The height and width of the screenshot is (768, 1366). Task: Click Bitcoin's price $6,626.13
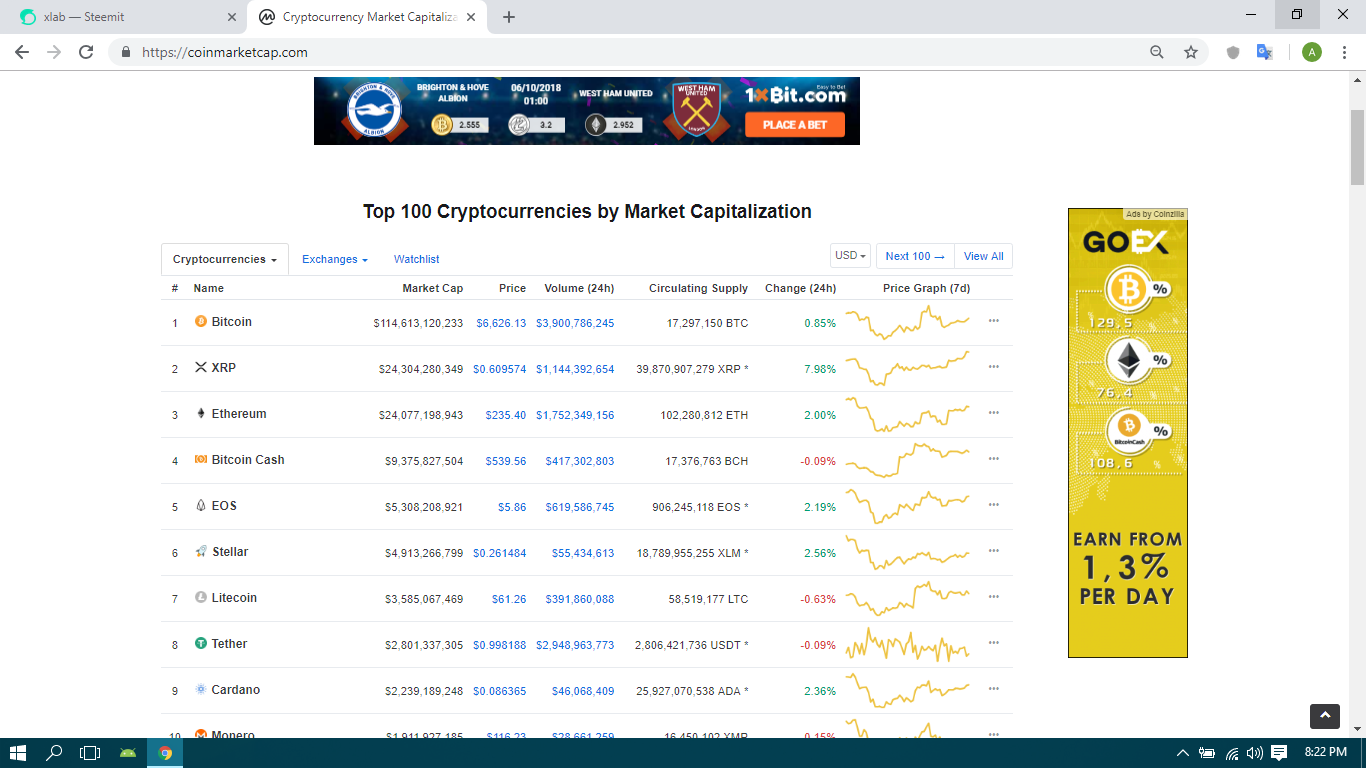click(x=501, y=323)
